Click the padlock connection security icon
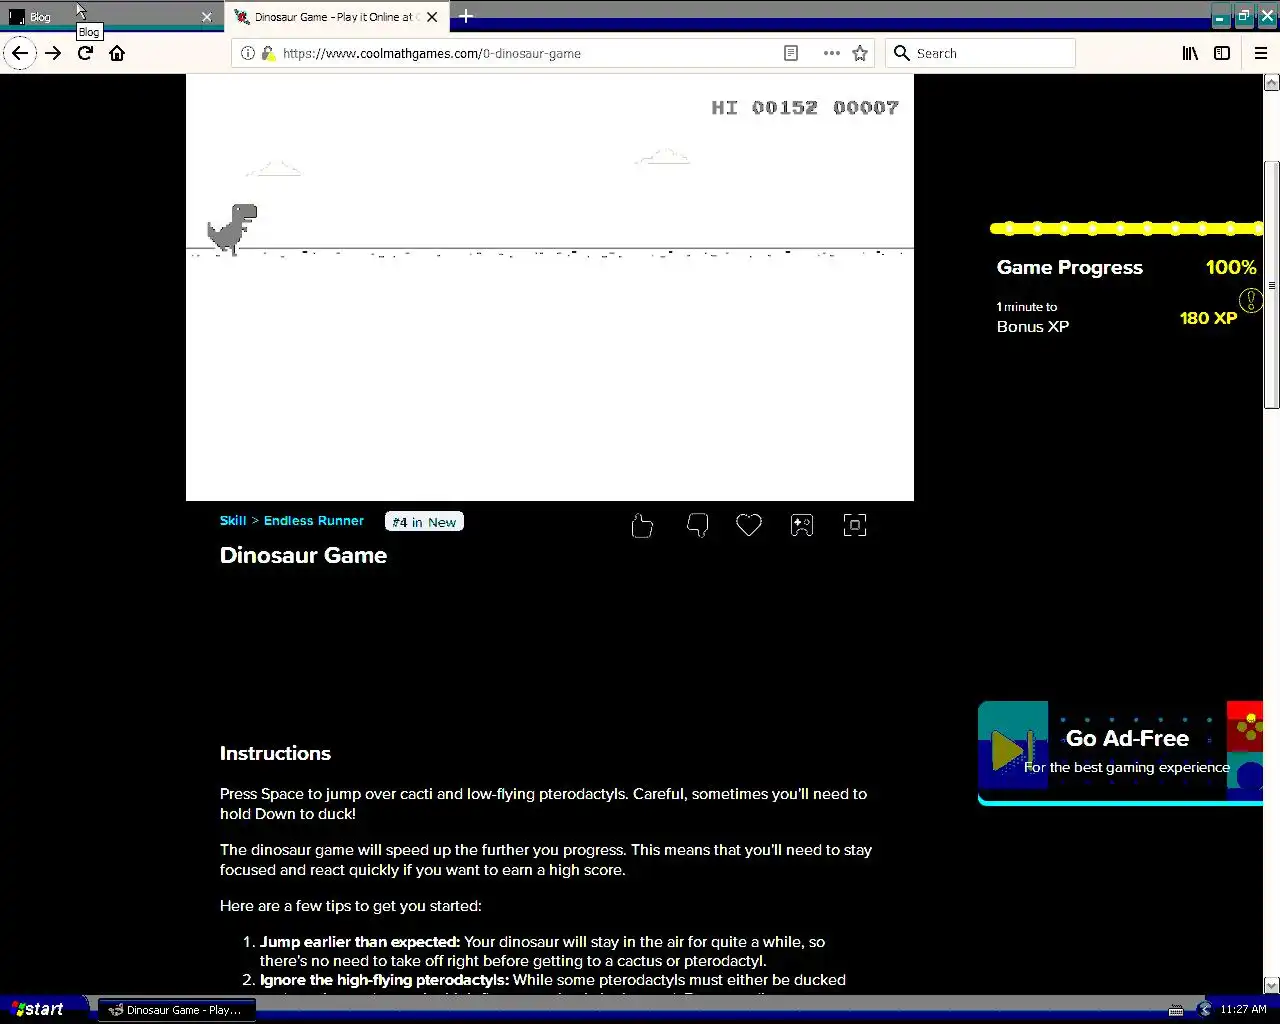The height and width of the screenshot is (1024, 1280). click(267, 53)
